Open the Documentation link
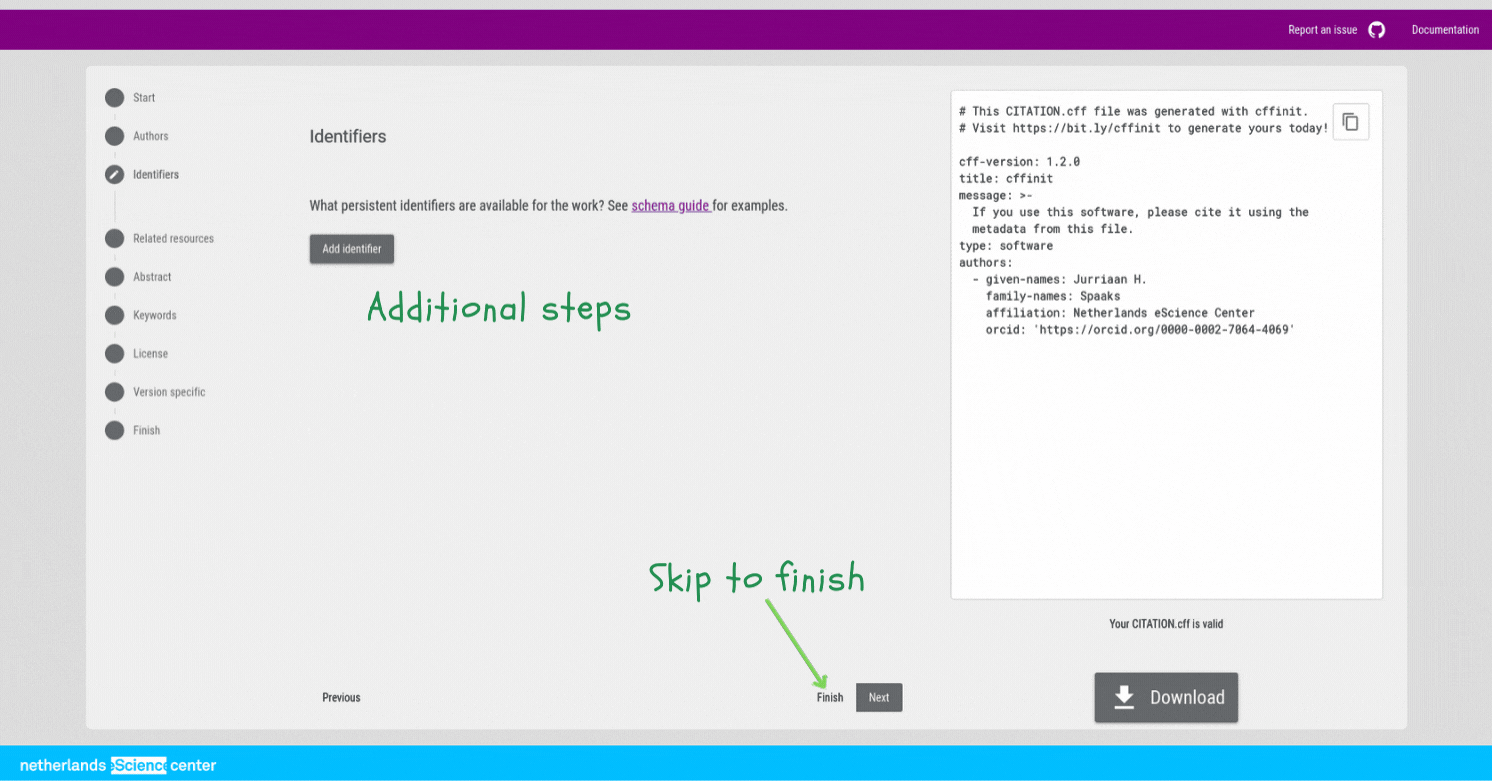The height and width of the screenshot is (781, 1492). pyautogui.click(x=1445, y=30)
